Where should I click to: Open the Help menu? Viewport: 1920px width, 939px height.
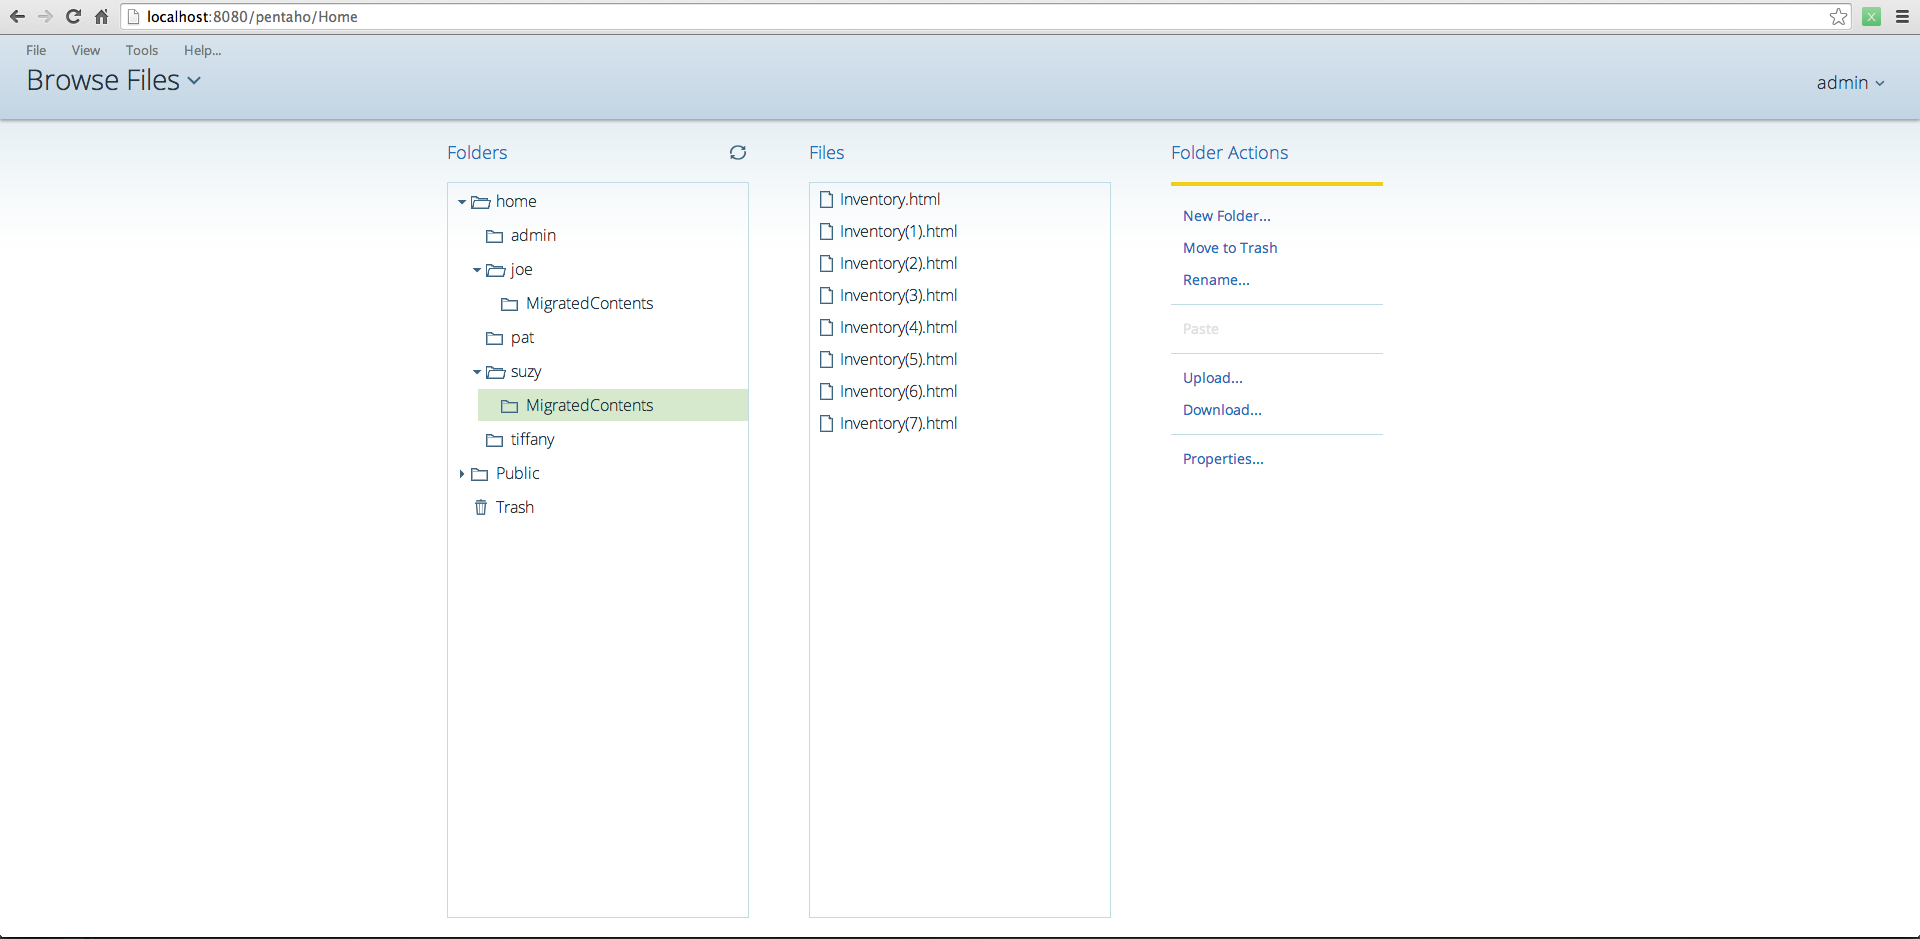pos(203,50)
